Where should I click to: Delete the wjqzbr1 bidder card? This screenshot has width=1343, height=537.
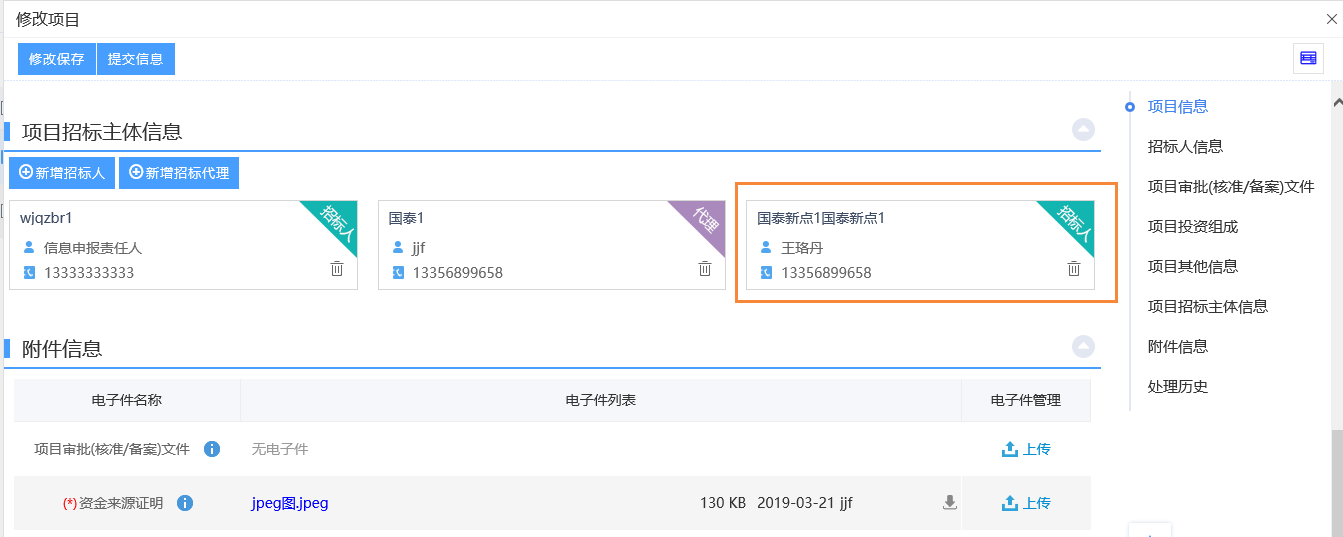337,269
